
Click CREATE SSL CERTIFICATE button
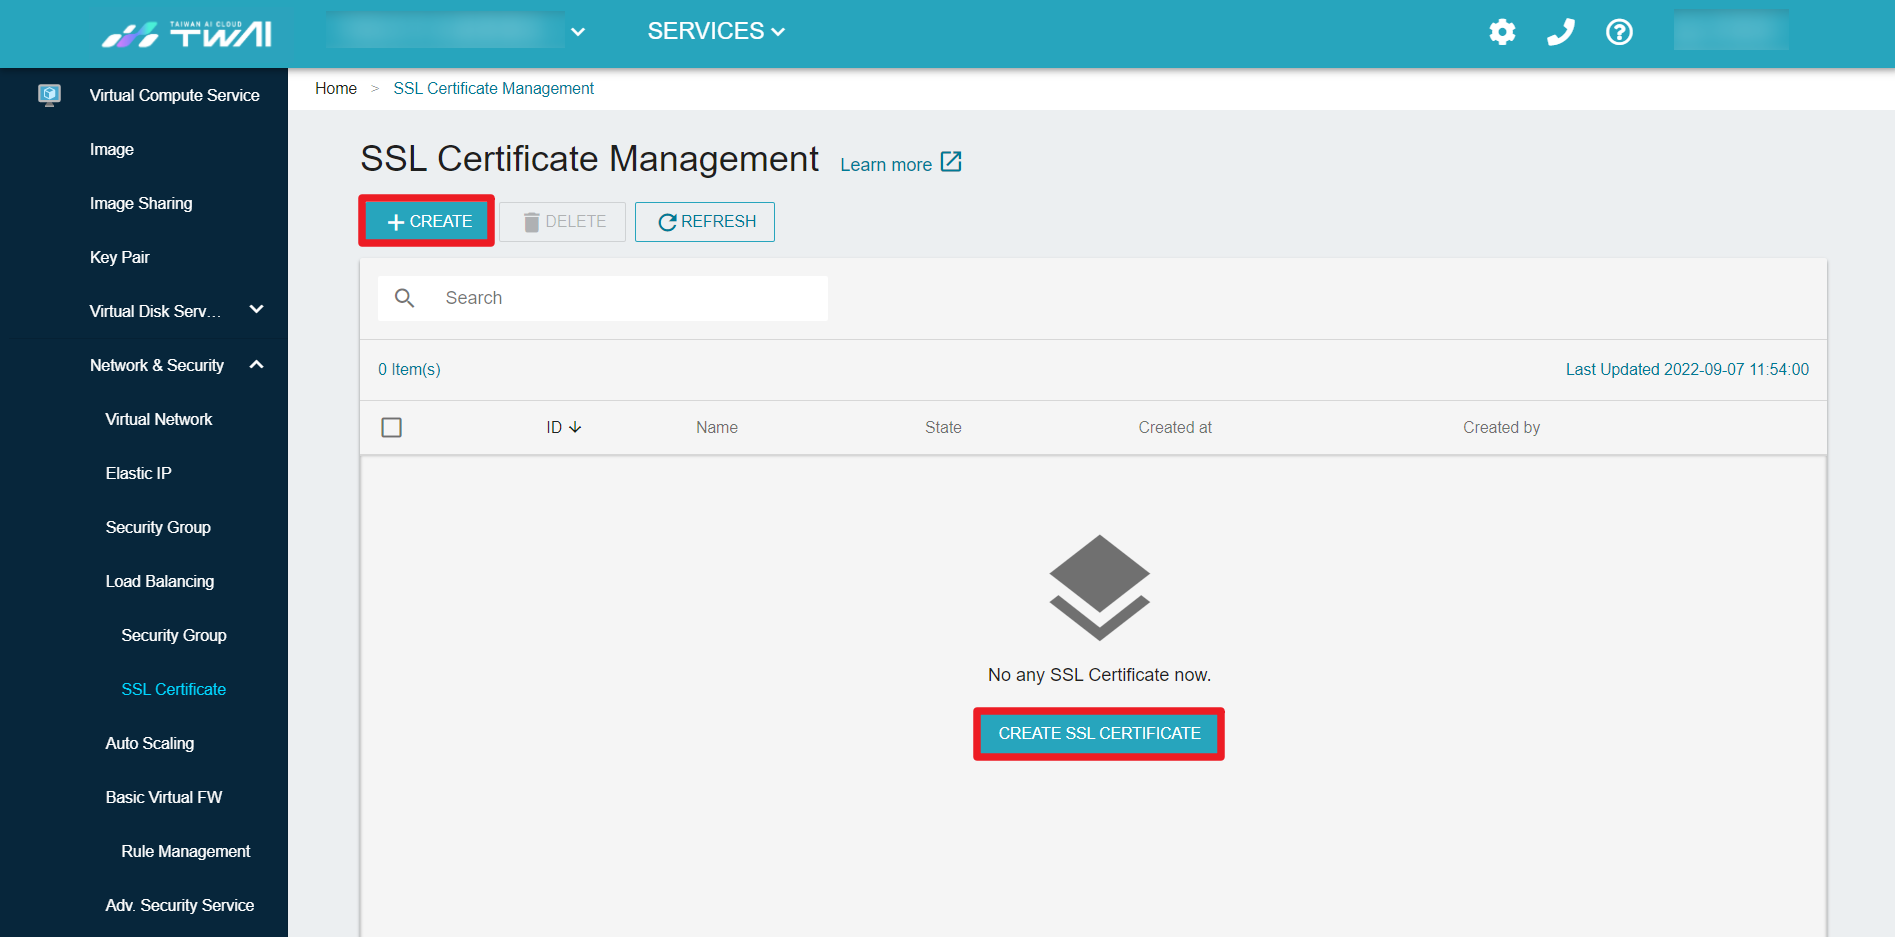(1099, 733)
